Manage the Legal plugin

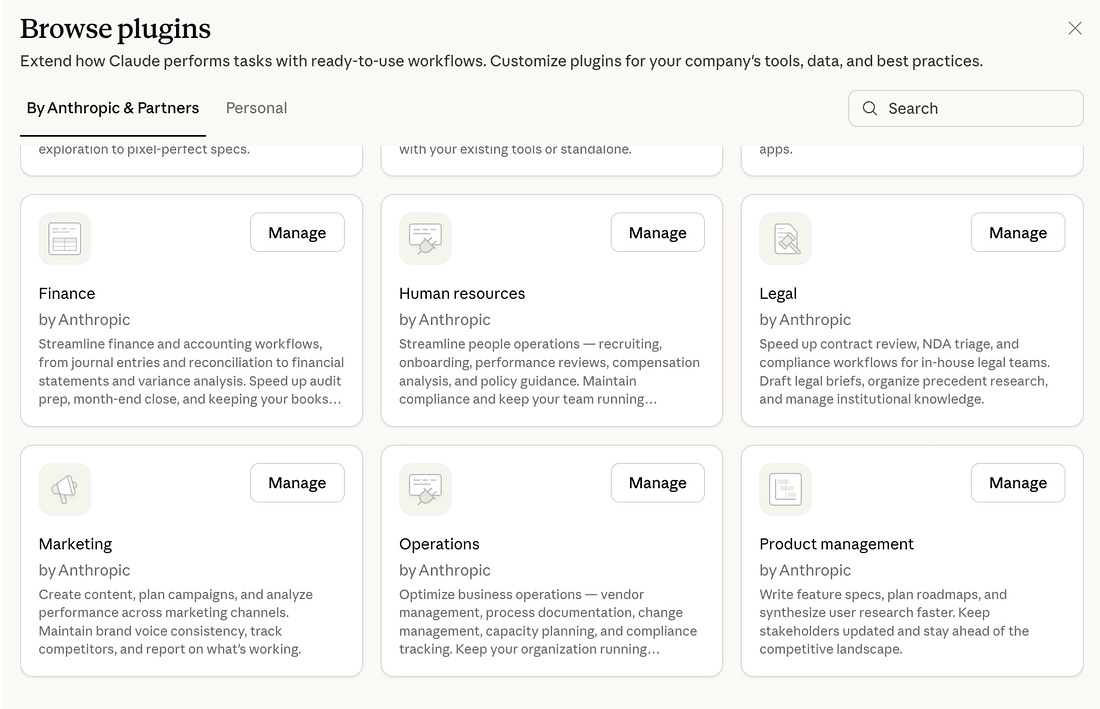click(x=1018, y=232)
